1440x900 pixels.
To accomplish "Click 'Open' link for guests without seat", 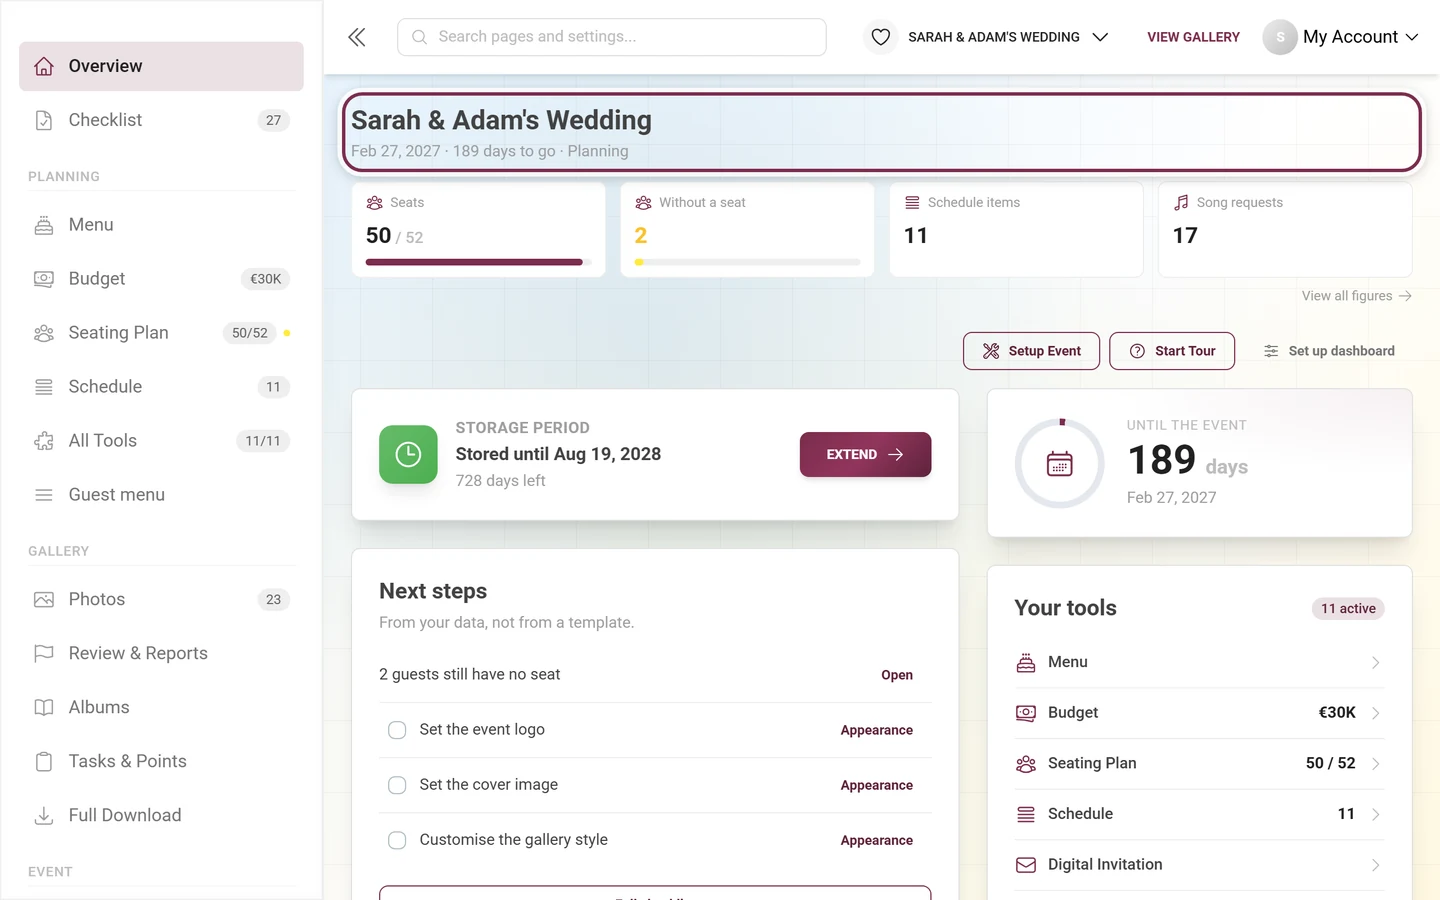I will point(897,676).
